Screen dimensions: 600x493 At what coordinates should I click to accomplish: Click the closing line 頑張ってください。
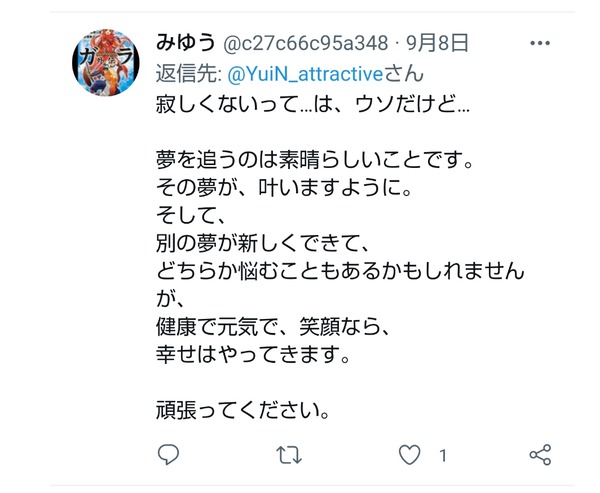pyautogui.click(x=243, y=410)
